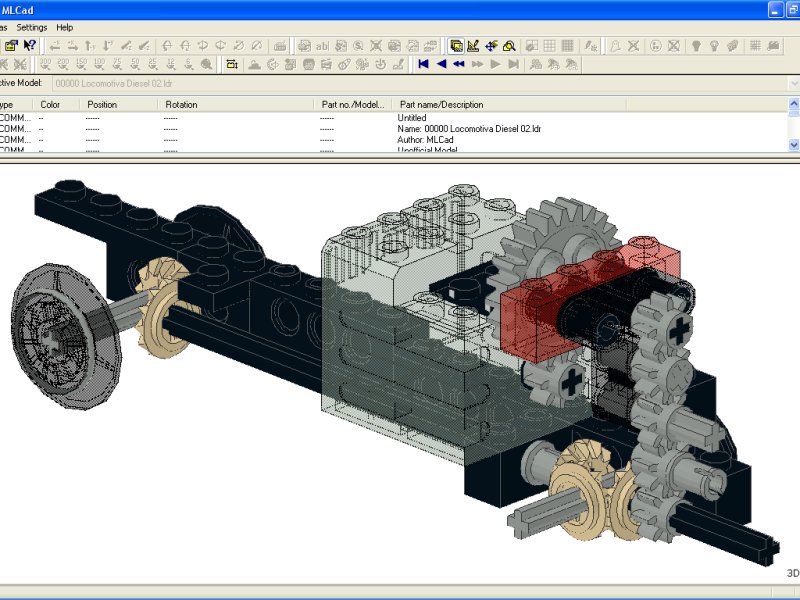Viewport: 800px width, 600px height.
Task: Expand the Active Model dropdown arrow
Action: click(x=793, y=83)
